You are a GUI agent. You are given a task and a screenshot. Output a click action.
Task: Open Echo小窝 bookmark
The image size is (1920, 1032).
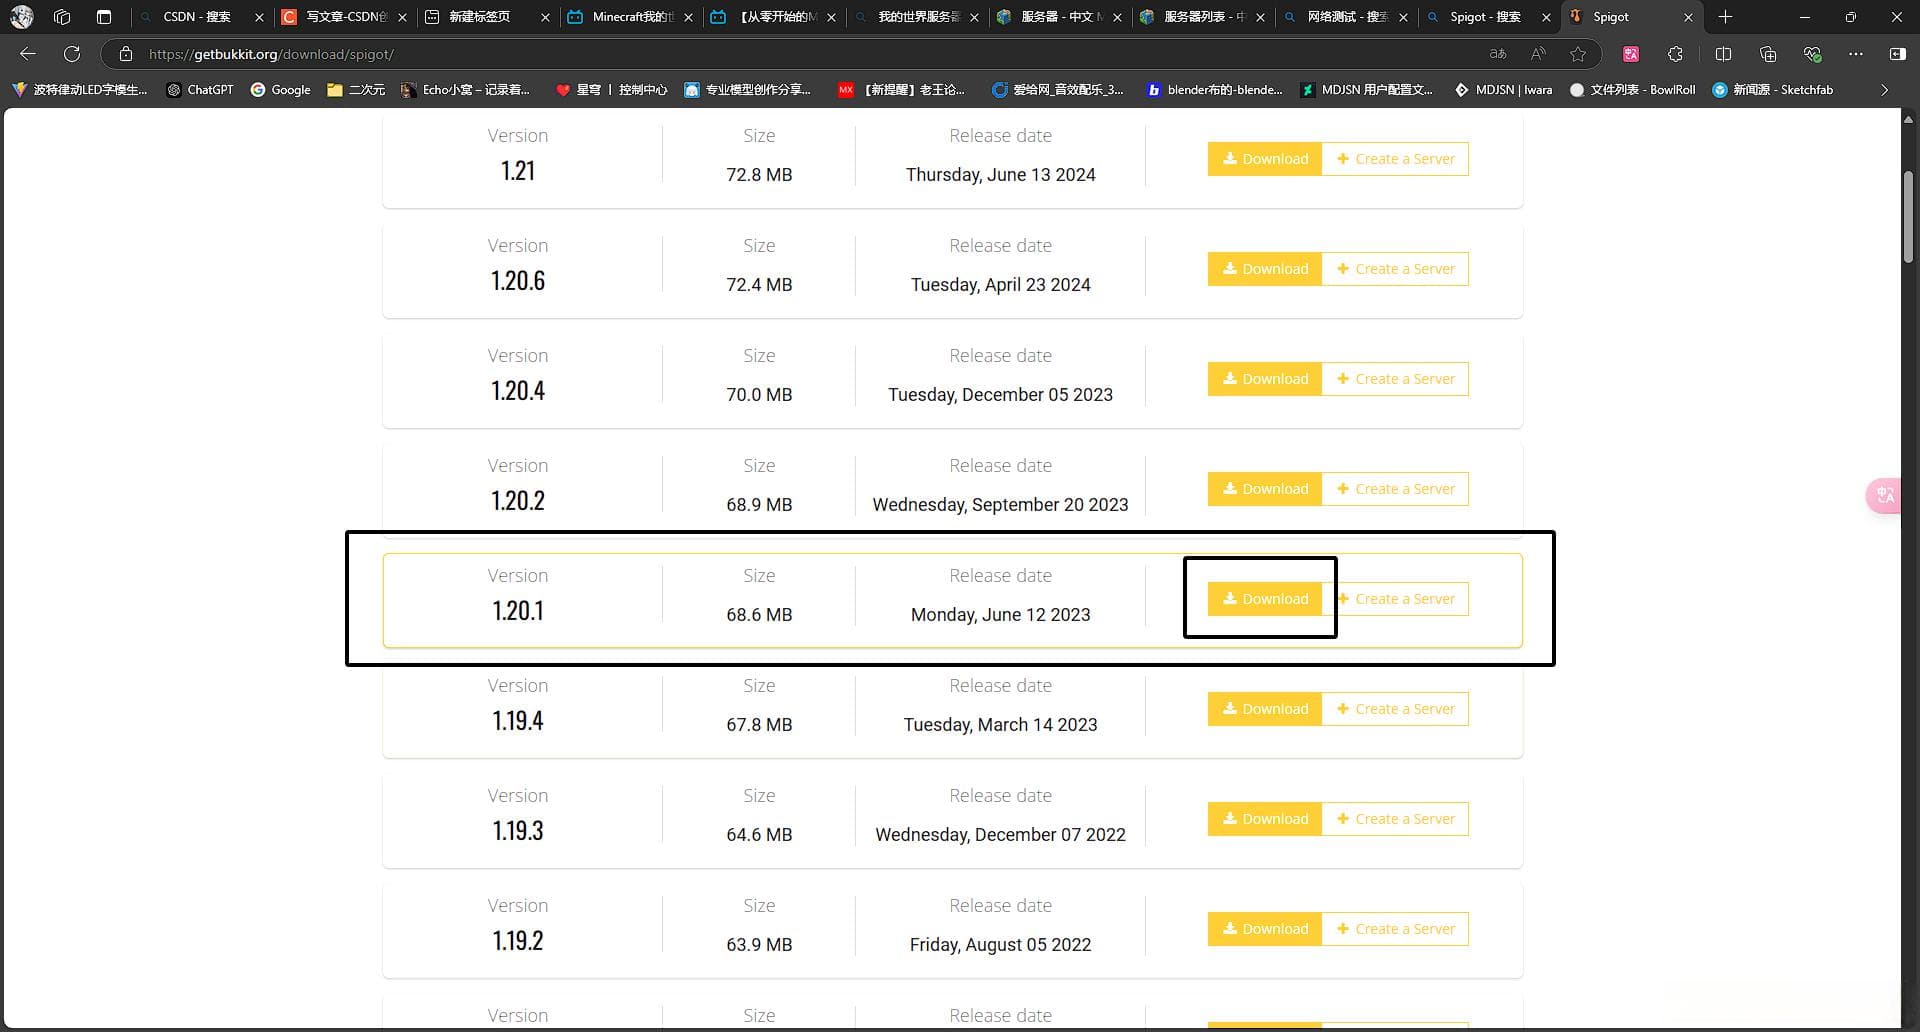pos(466,90)
